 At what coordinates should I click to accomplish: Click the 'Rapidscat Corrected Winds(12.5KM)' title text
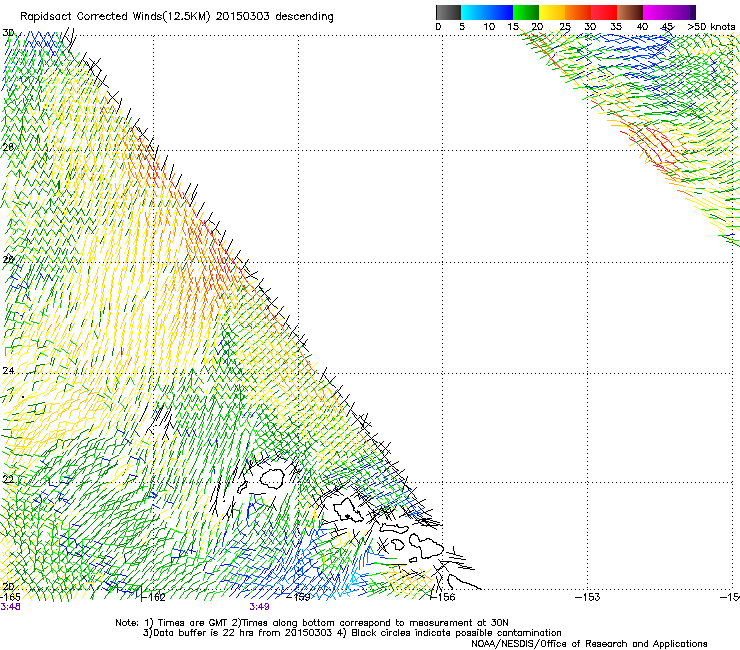pos(115,17)
